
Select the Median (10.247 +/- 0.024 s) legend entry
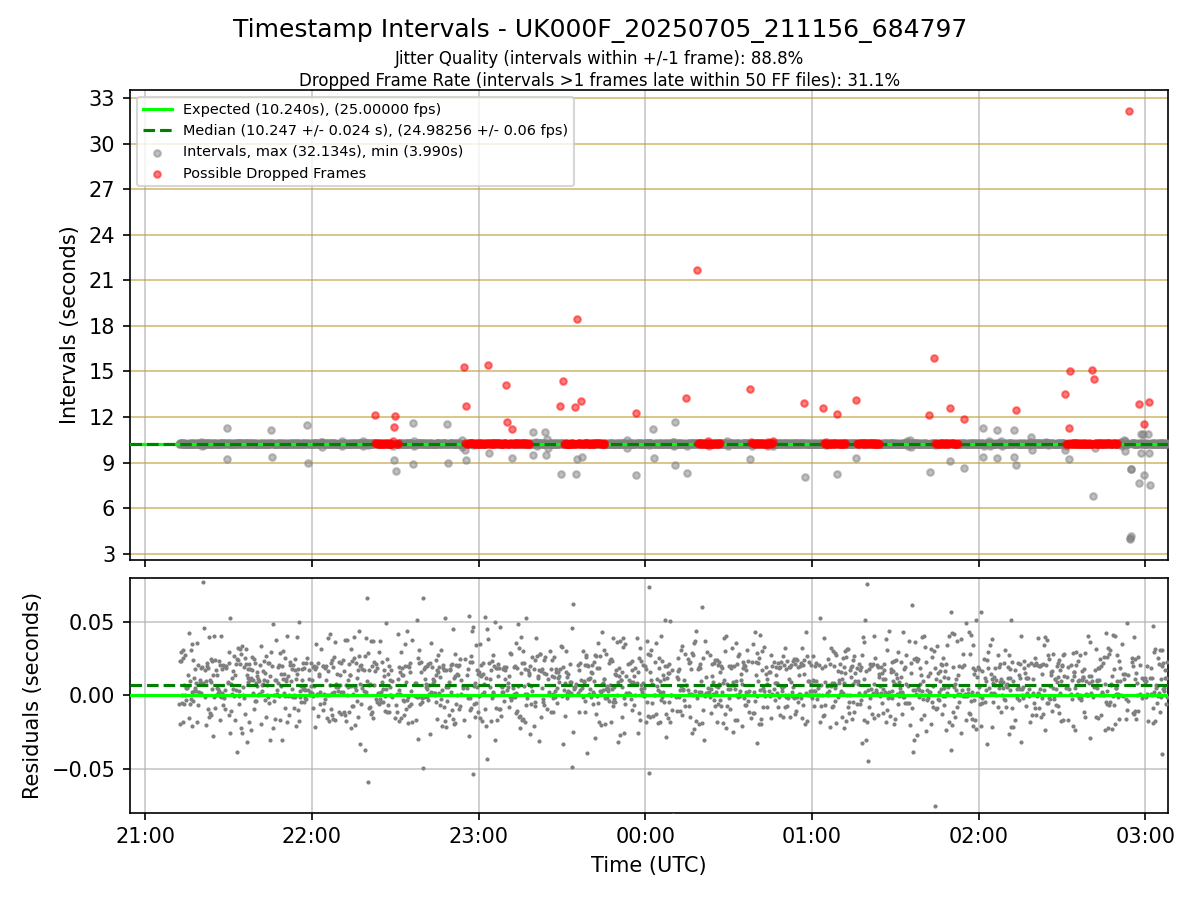pyautogui.click(x=354, y=130)
